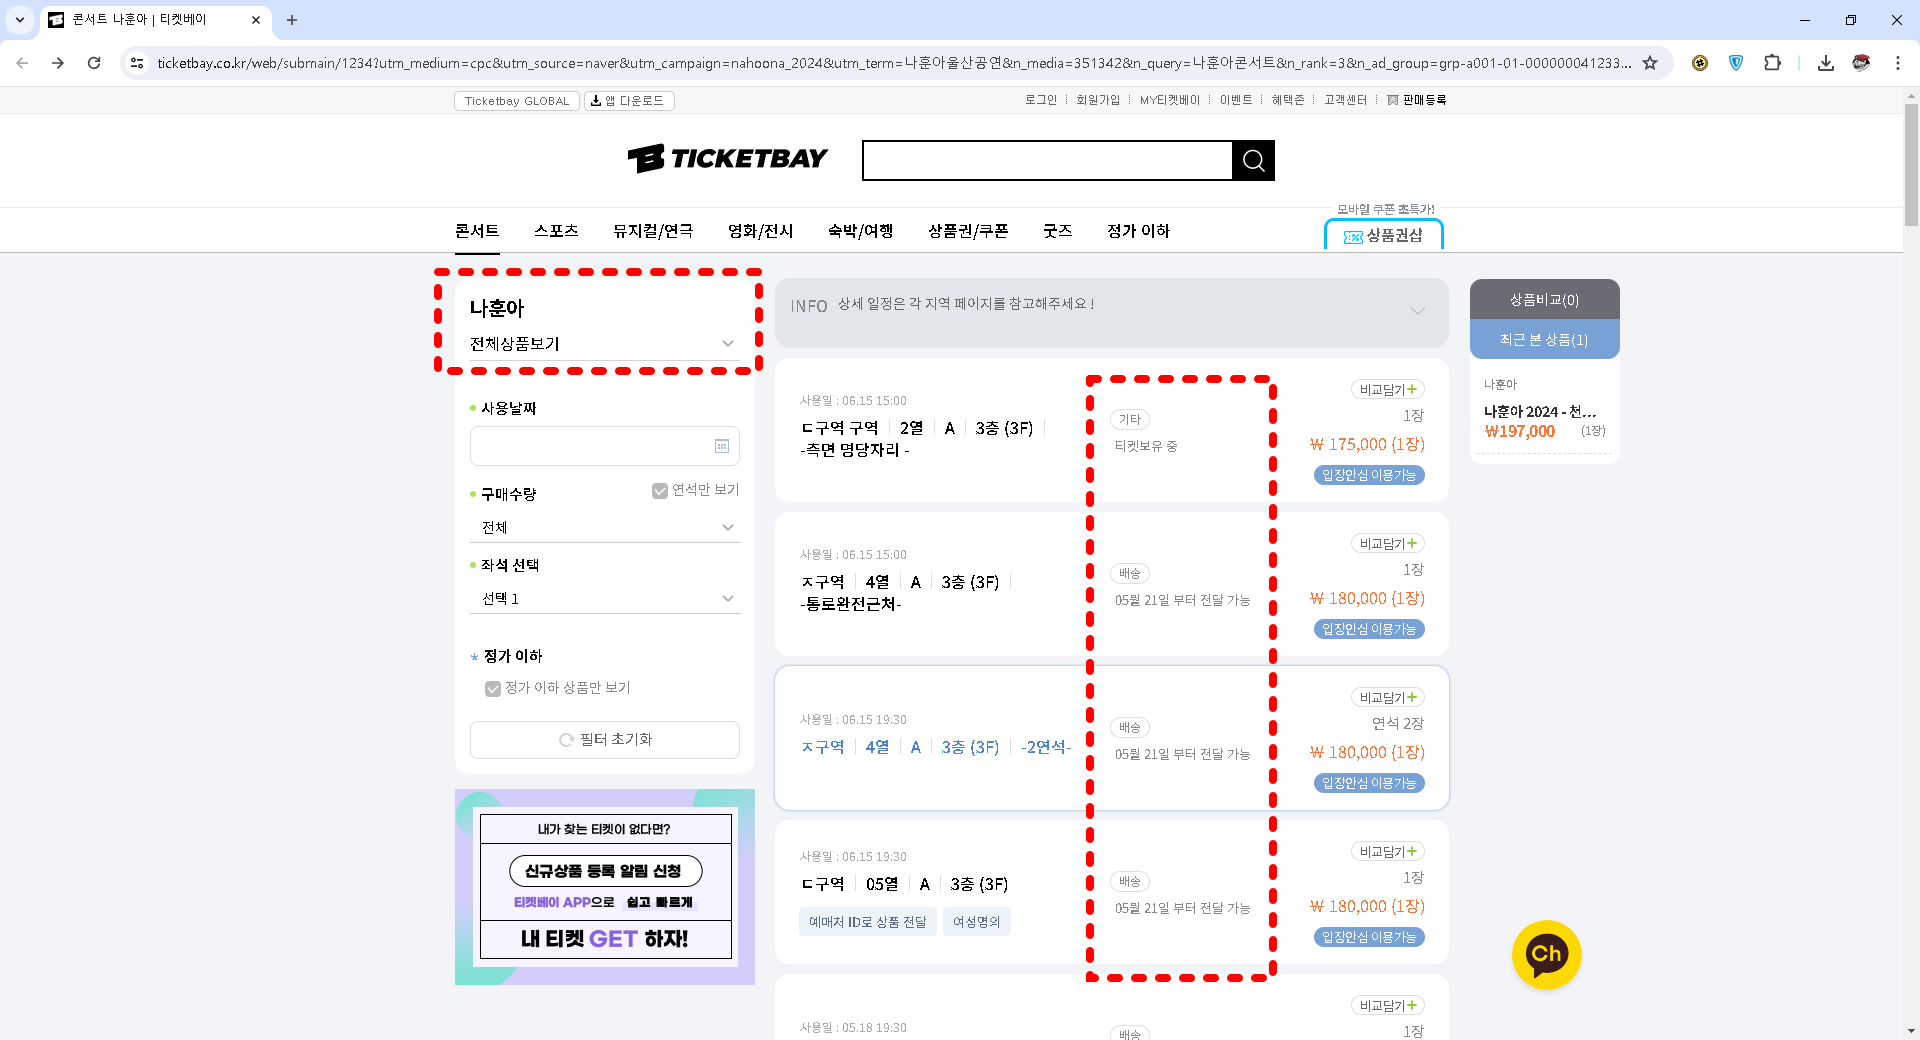This screenshot has height=1040, width=1920.
Task: Click the 앱 다운로드 download button
Action: click(629, 101)
